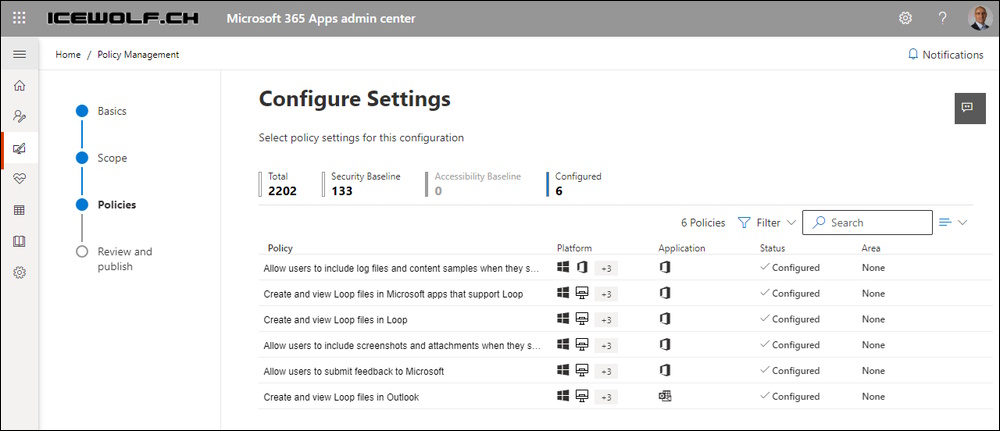Open the sidebar settings gear icon
Viewport: 1000px width, 431px height.
19,273
